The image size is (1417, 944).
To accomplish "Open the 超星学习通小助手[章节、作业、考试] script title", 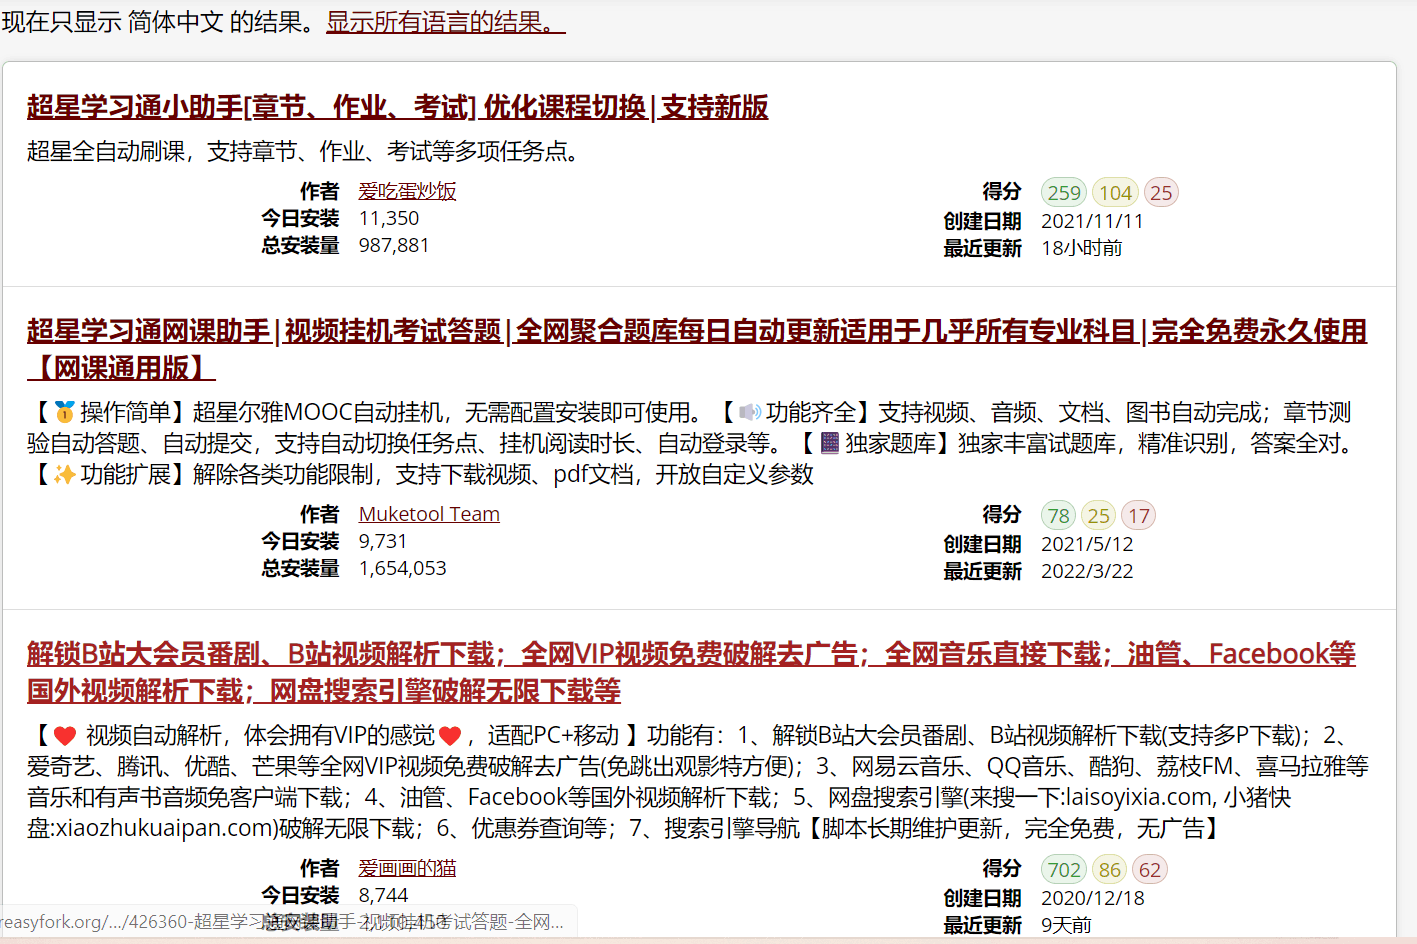I will click(x=398, y=107).
